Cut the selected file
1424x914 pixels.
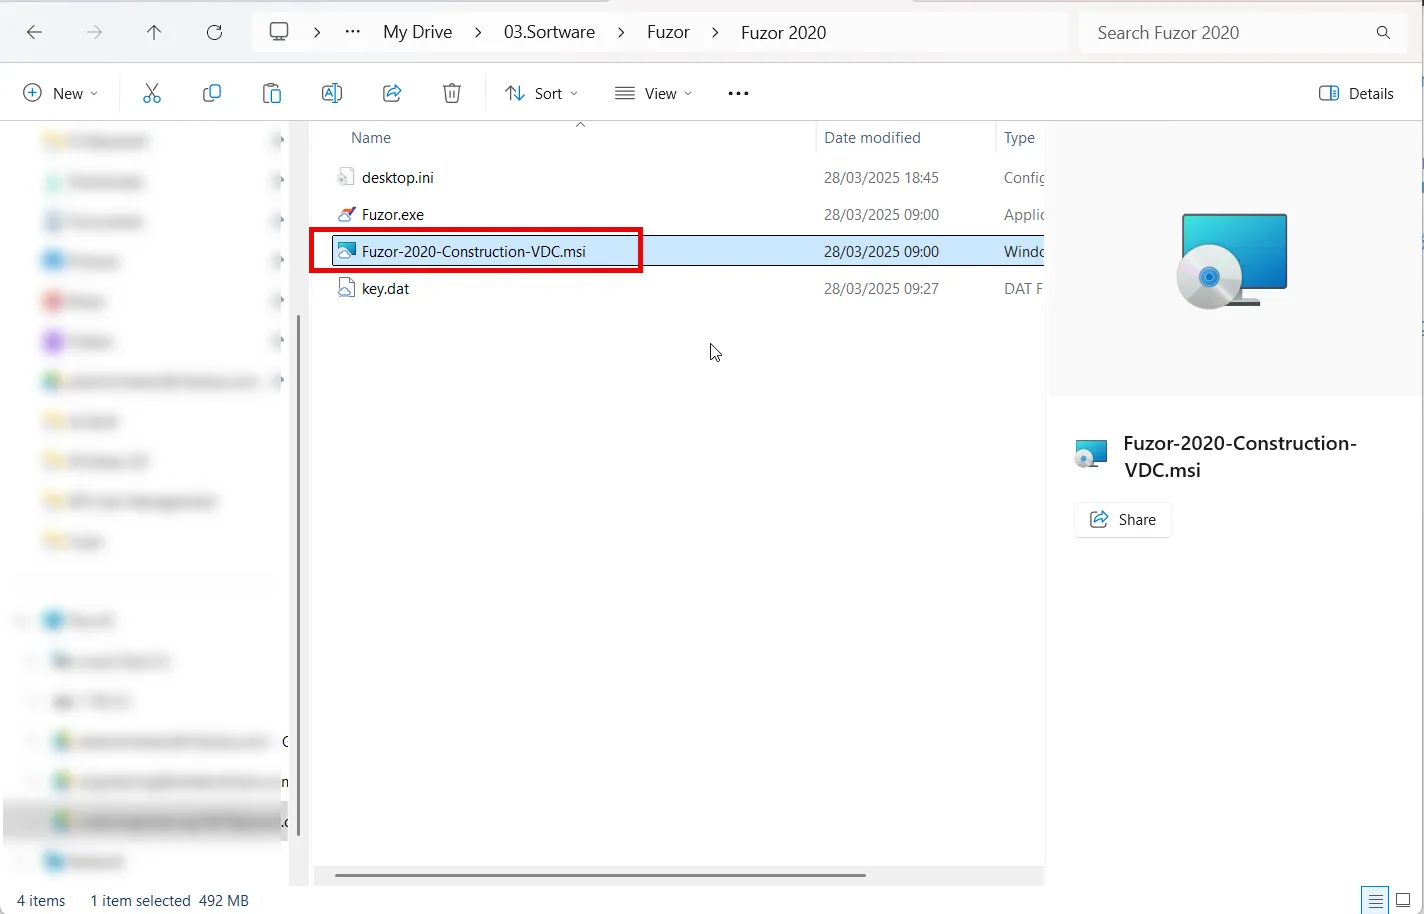(152, 93)
